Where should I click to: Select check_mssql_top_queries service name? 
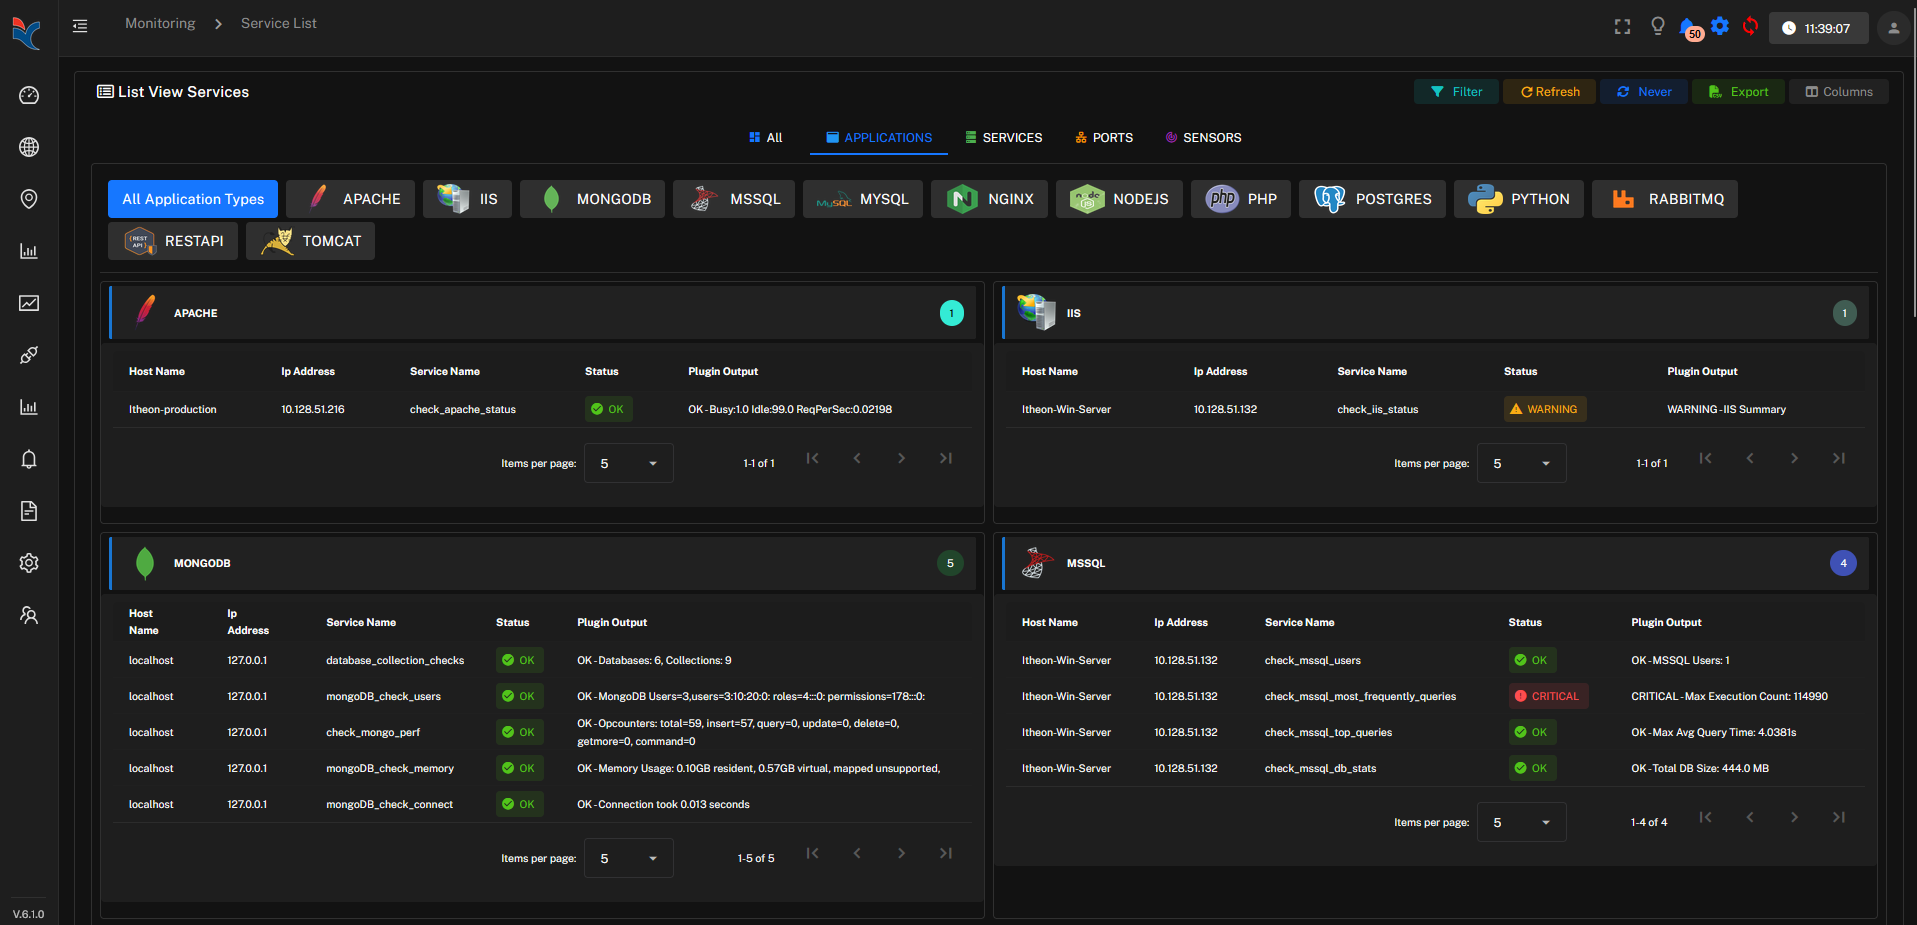point(1328,732)
